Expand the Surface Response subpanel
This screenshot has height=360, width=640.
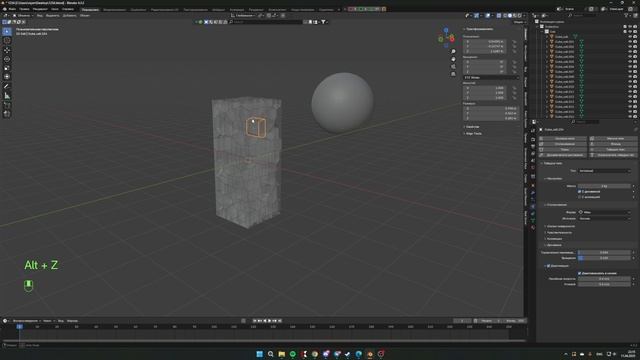pos(560,226)
